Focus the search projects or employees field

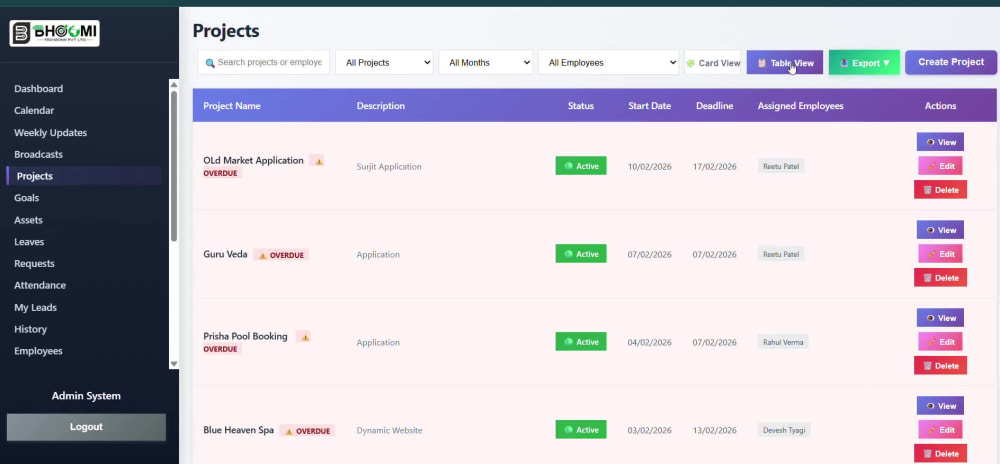pos(263,62)
